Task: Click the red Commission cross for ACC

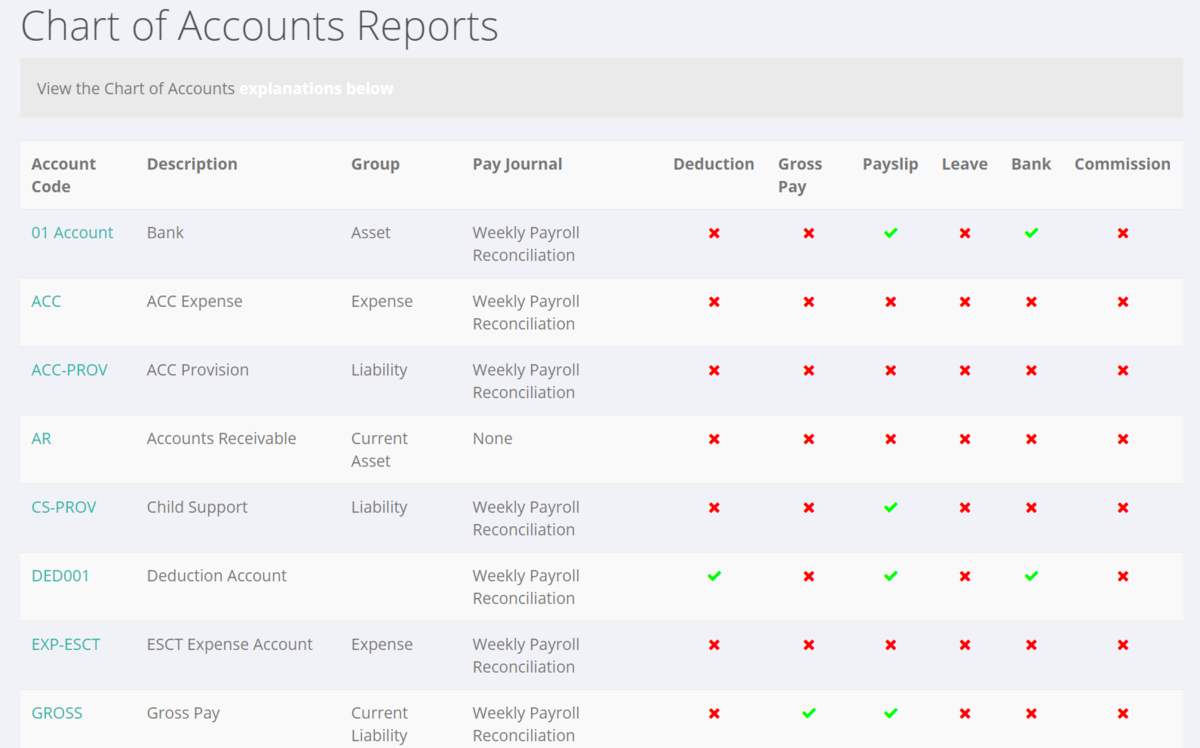Action: coord(1122,301)
